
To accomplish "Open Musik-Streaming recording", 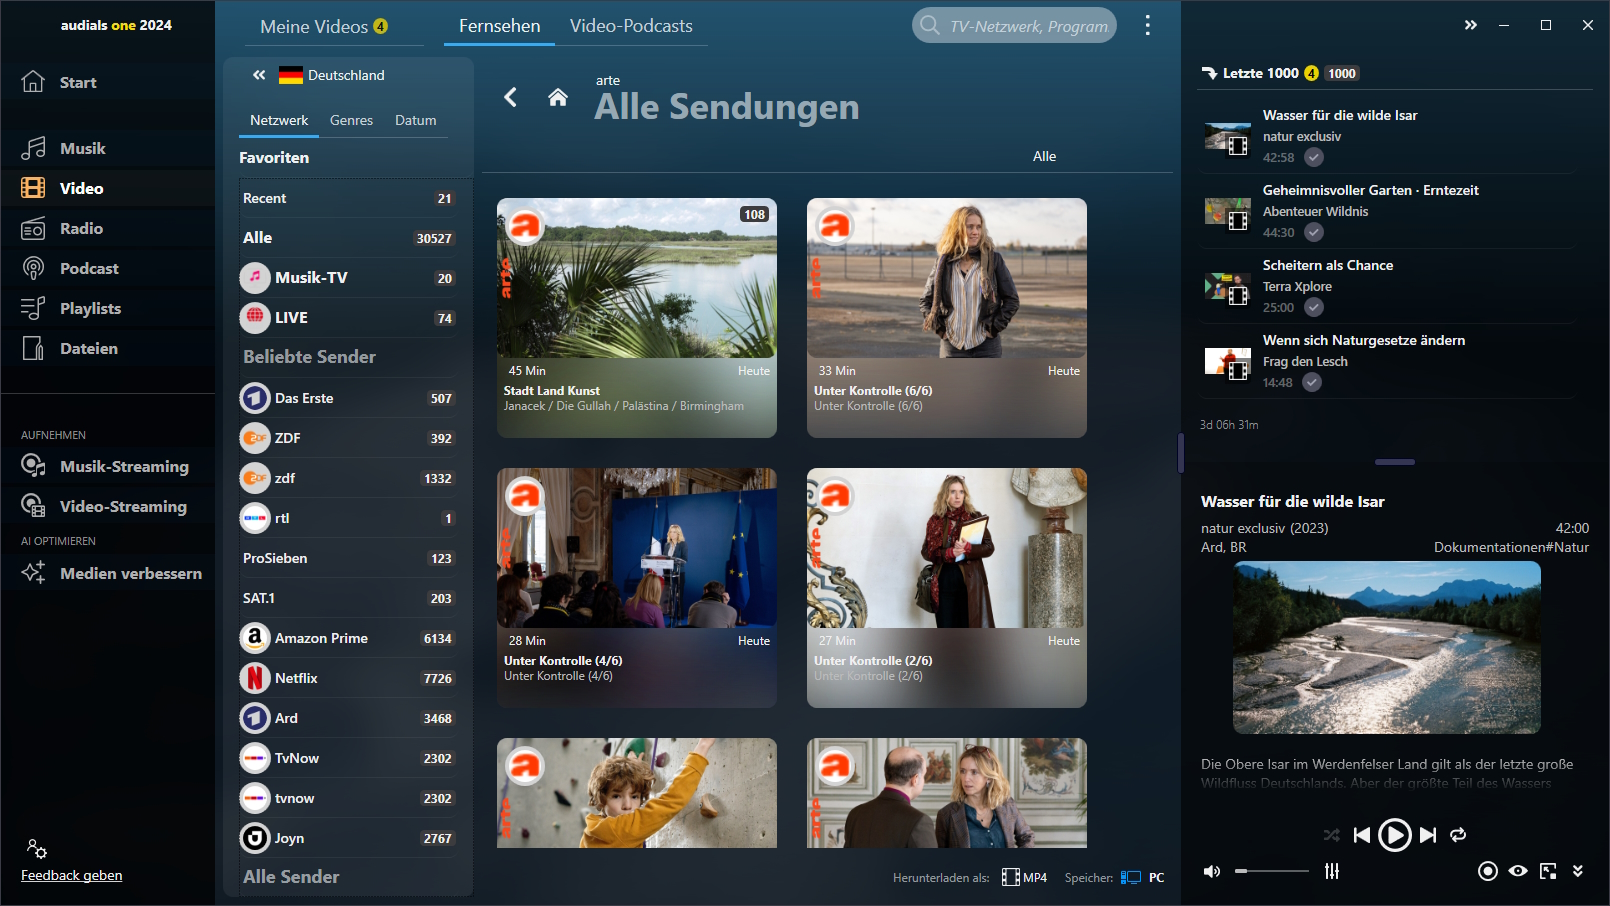I will click(105, 466).
